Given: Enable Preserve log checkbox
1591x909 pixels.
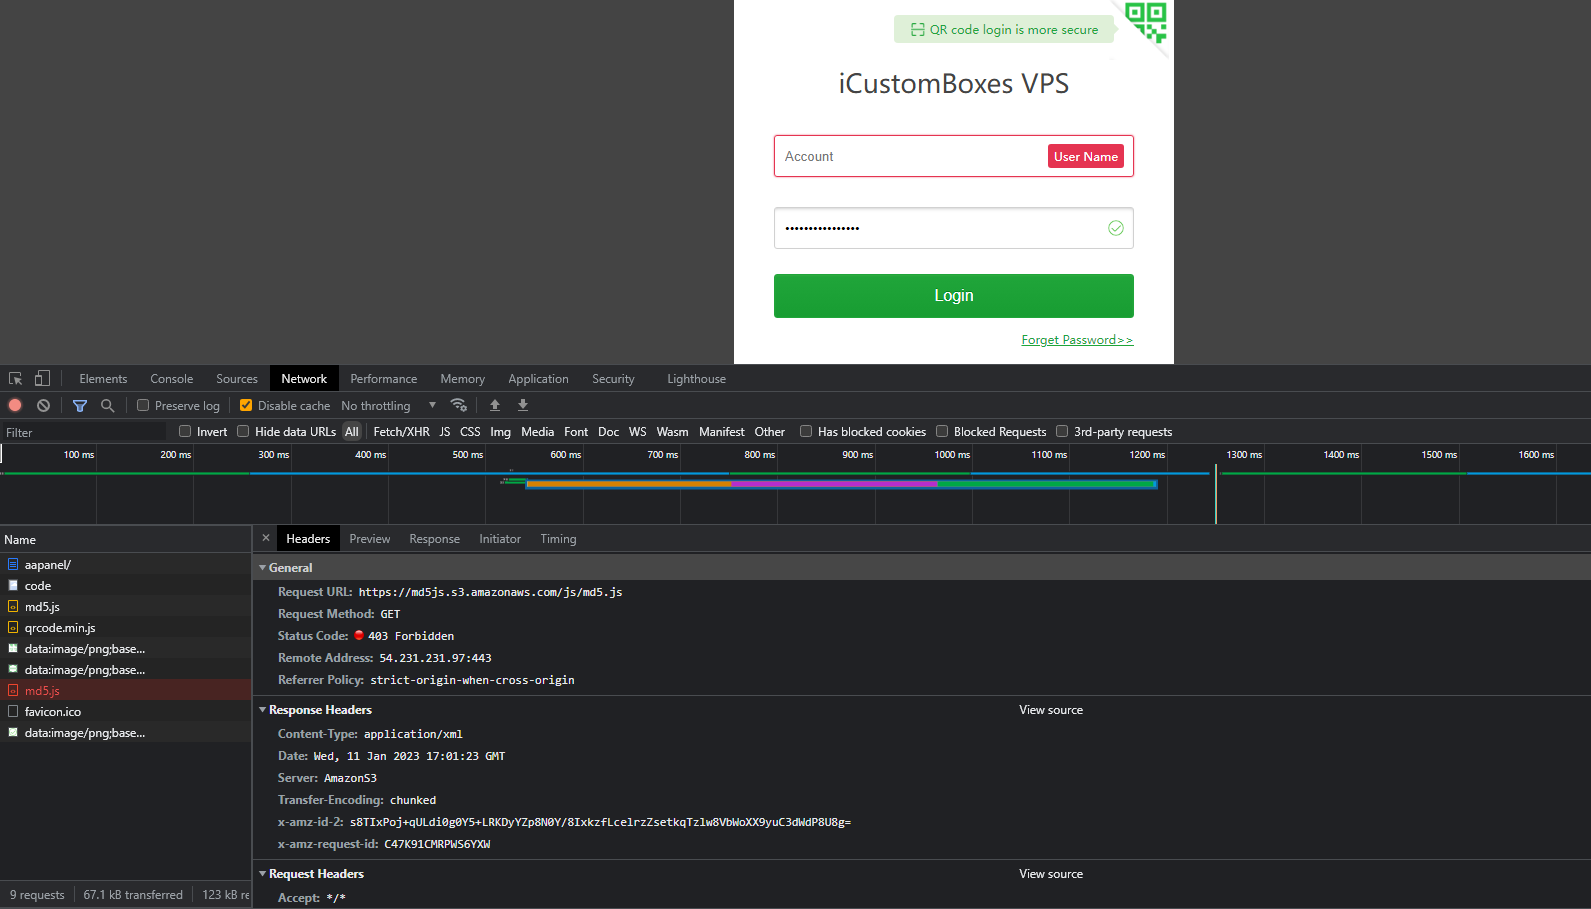Looking at the screenshot, I should click(143, 405).
